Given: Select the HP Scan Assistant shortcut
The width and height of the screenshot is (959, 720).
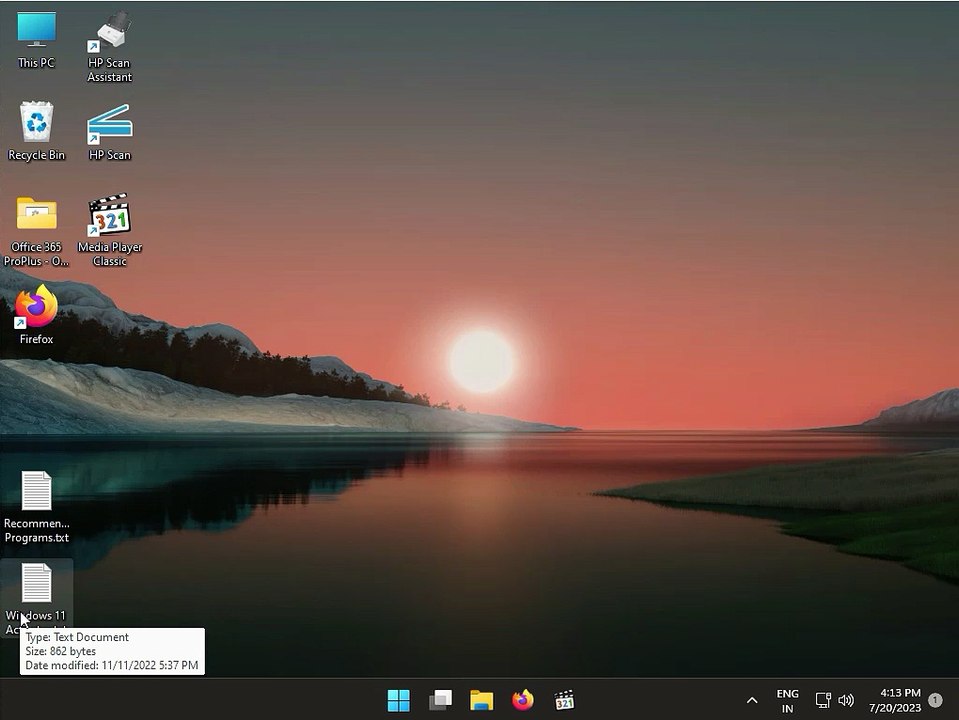Looking at the screenshot, I should (109, 46).
